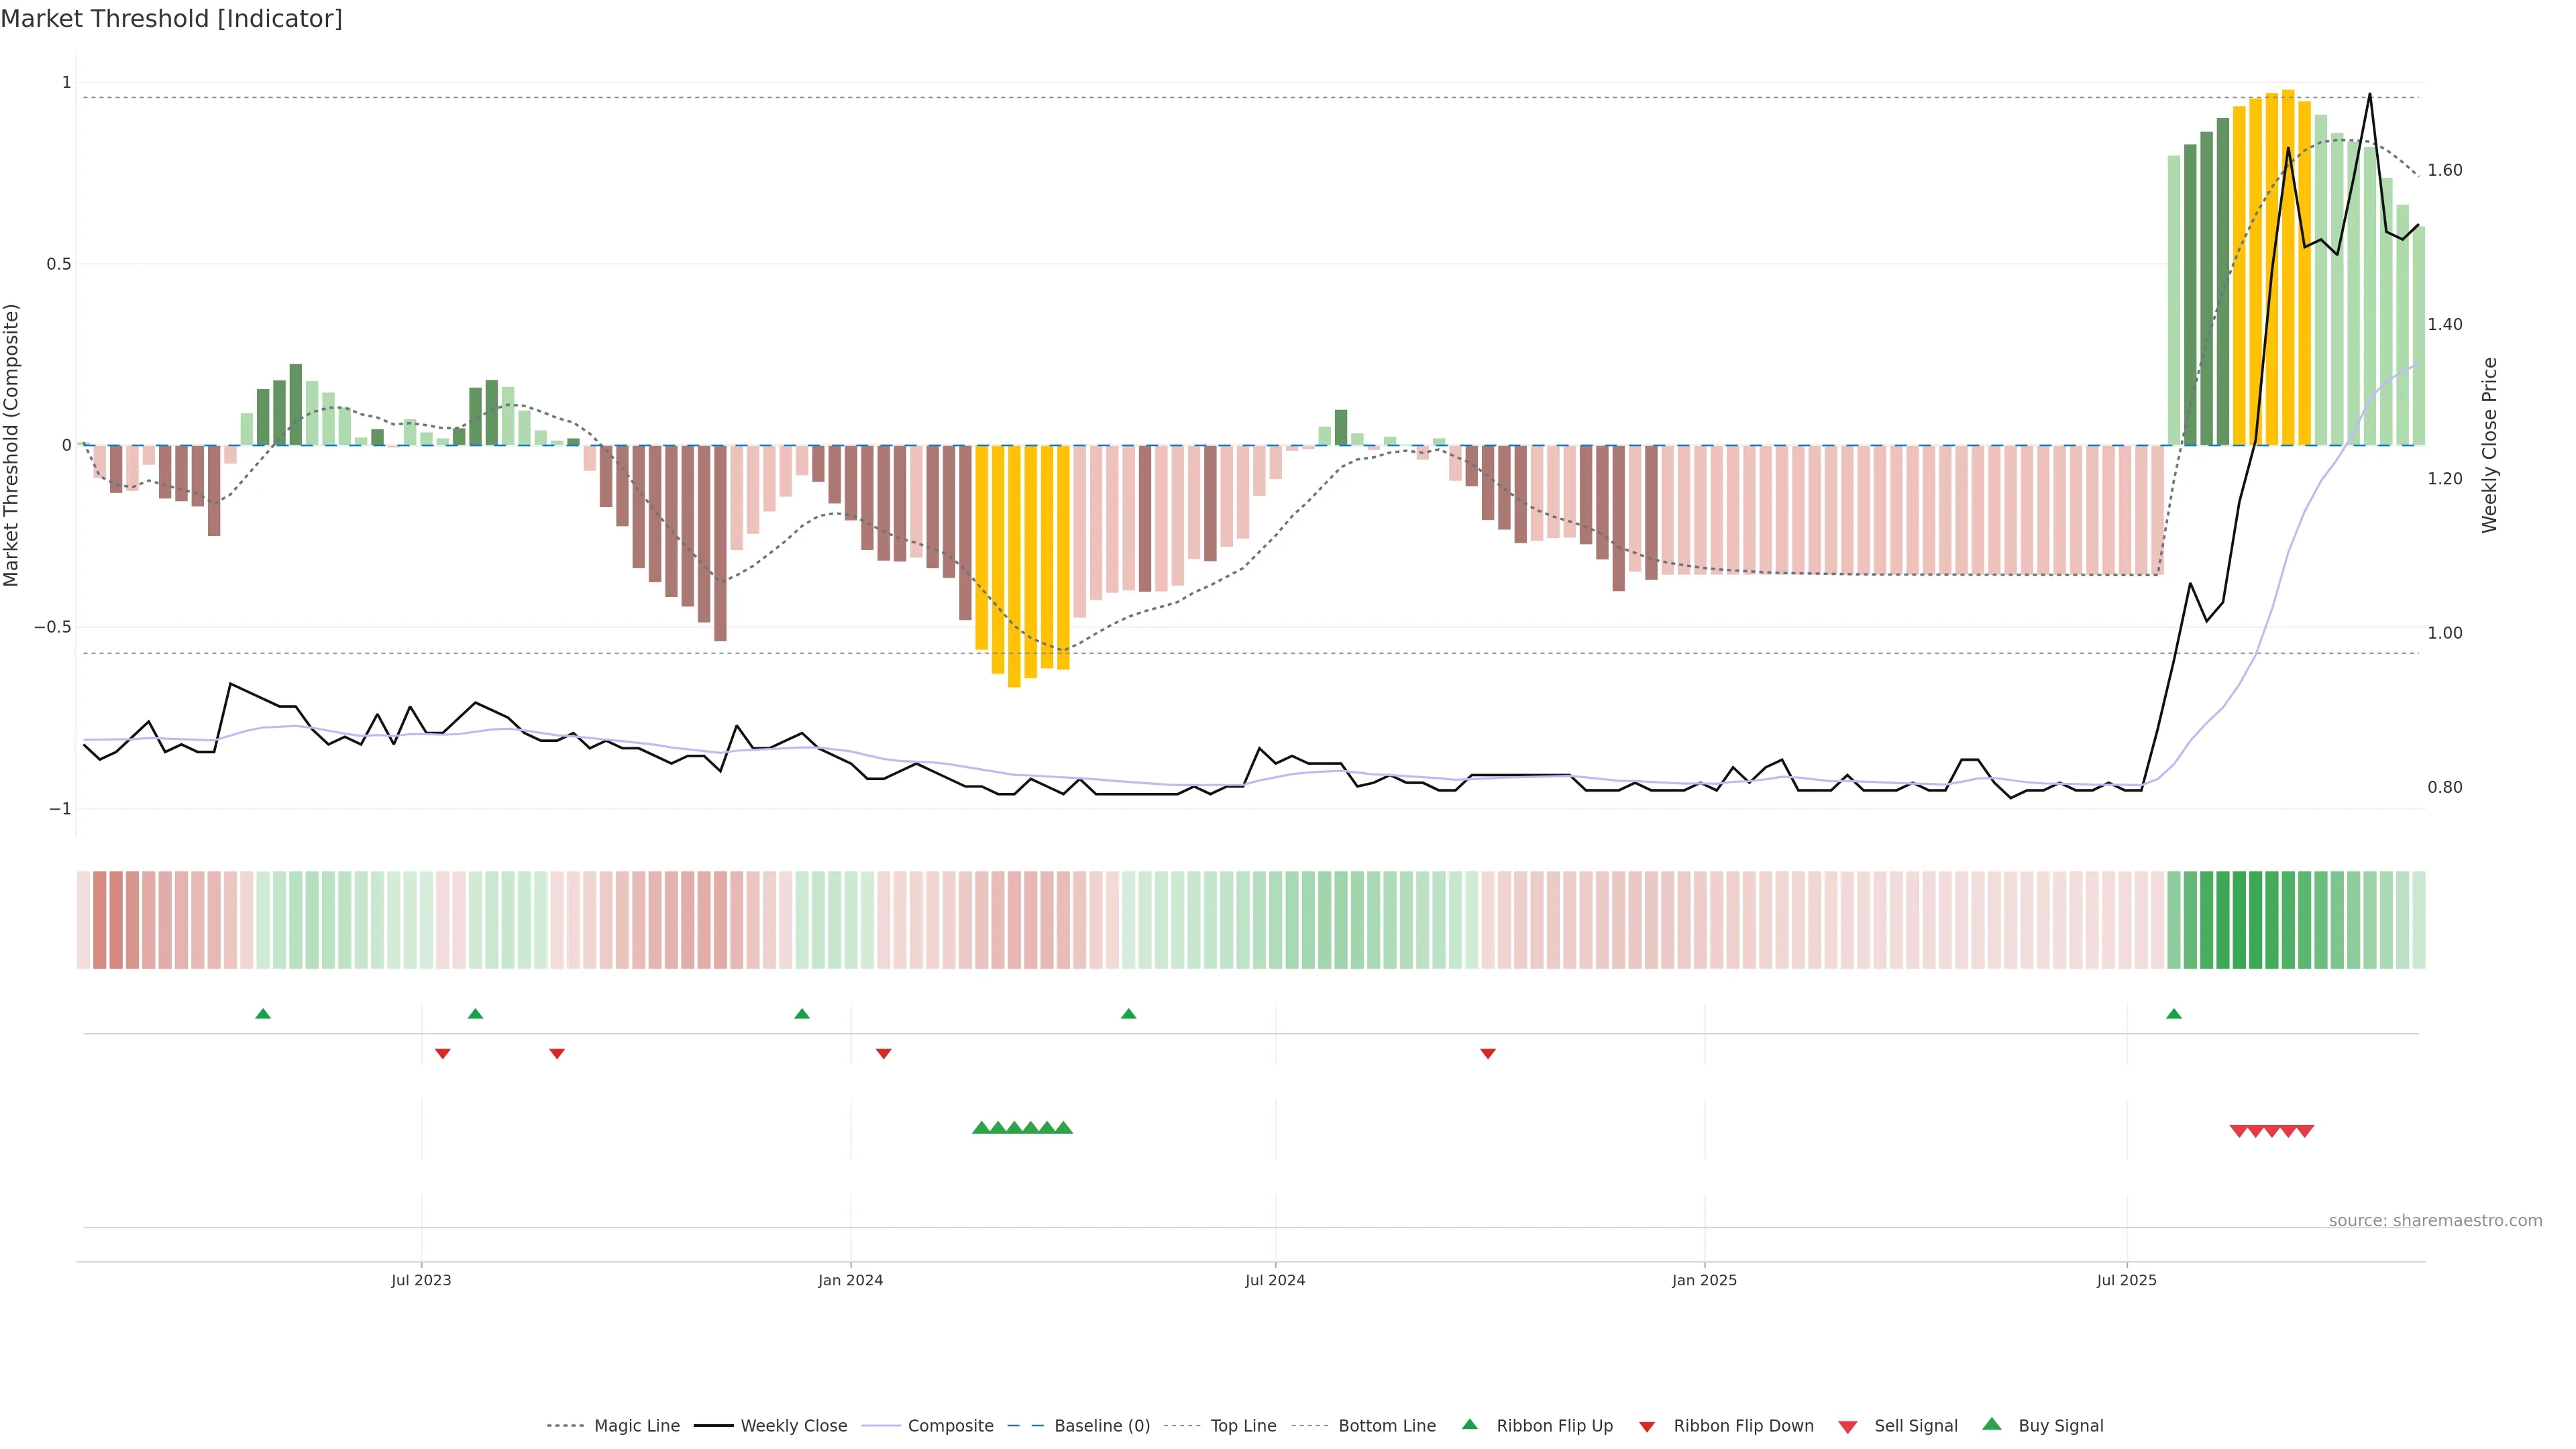Click the July 2025 ribbon flip up marker
The width and height of the screenshot is (2576, 1449).
(2174, 1014)
